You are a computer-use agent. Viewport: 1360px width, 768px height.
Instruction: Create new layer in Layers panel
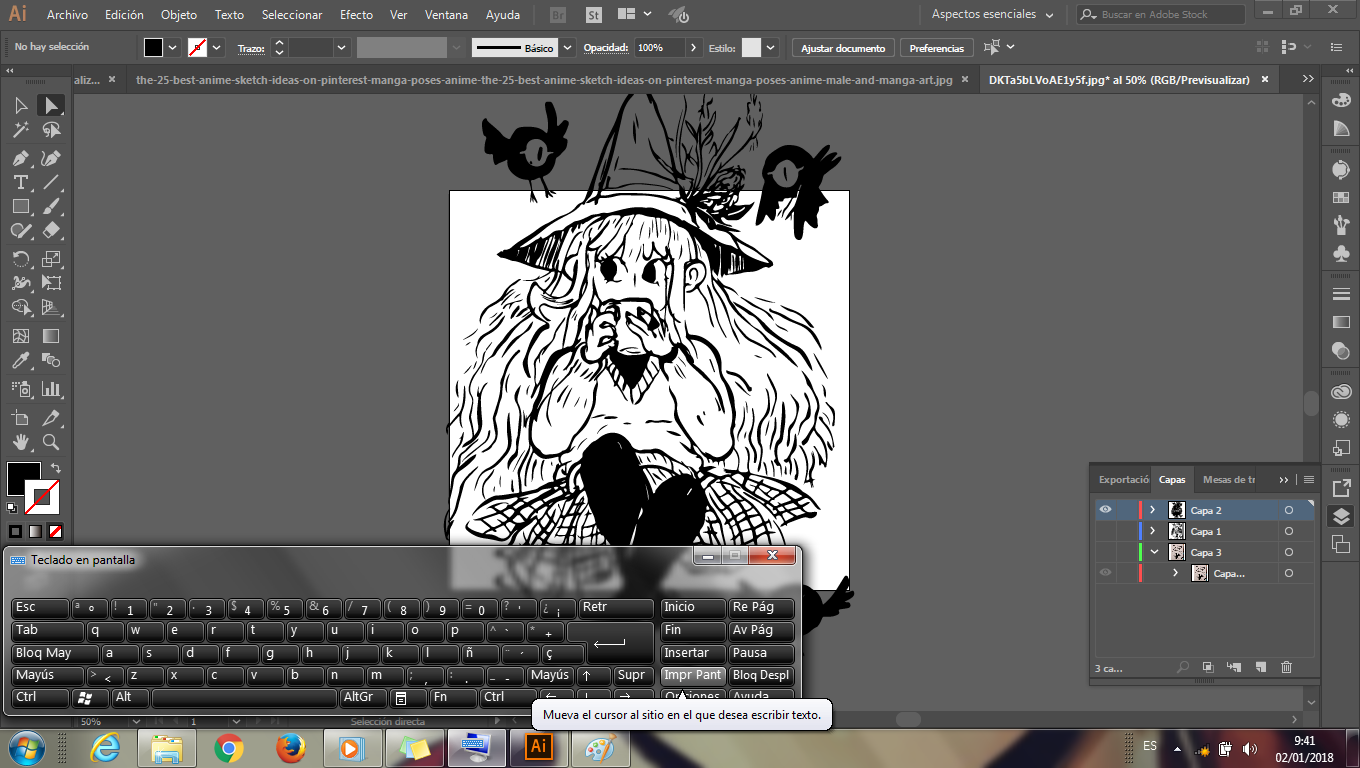click(1260, 667)
